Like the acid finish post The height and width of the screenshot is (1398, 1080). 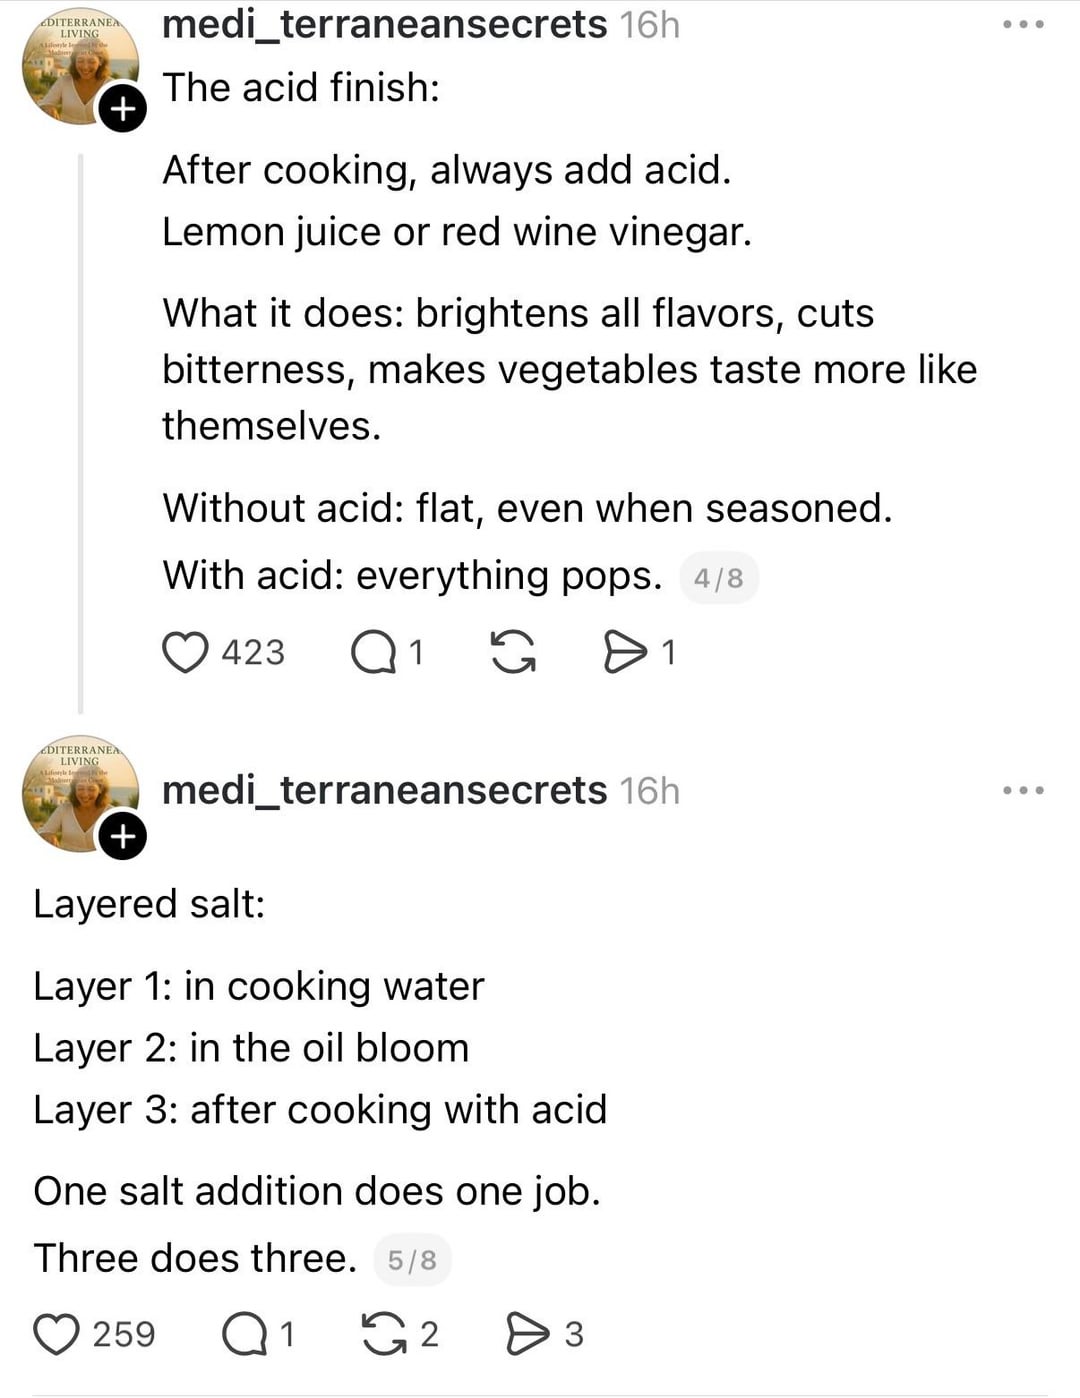pyautogui.click(x=185, y=652)
